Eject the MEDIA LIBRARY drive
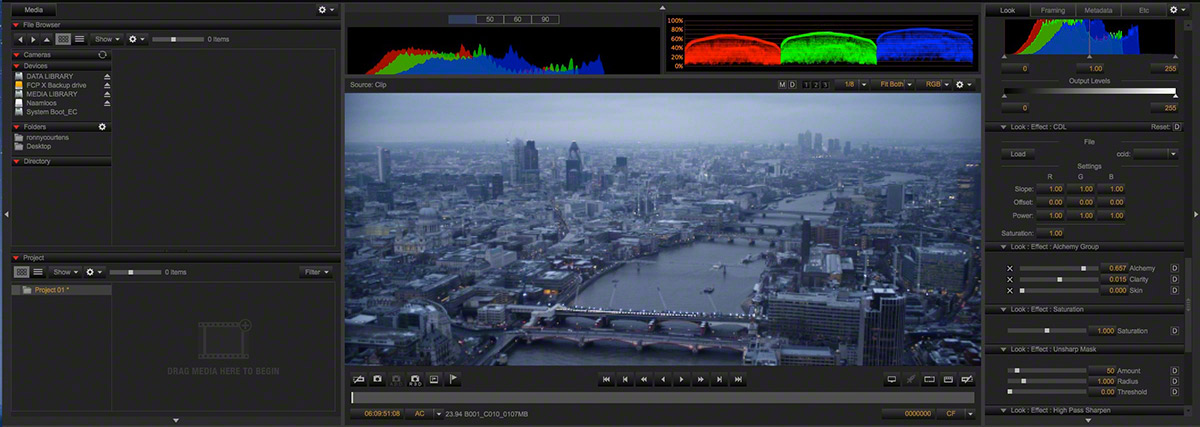 point(107,94)
